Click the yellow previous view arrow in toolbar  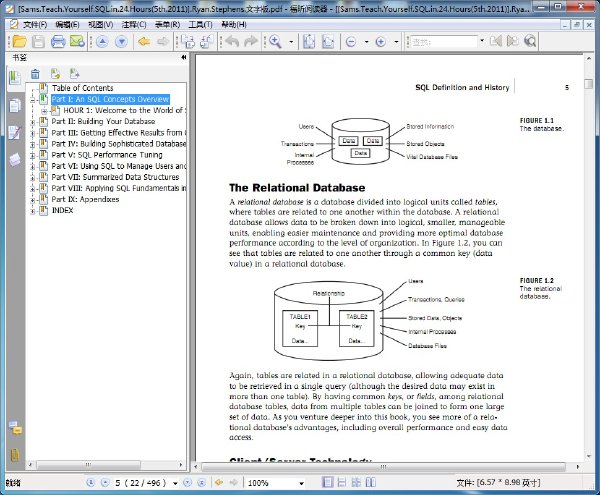(x=144, y=41)
